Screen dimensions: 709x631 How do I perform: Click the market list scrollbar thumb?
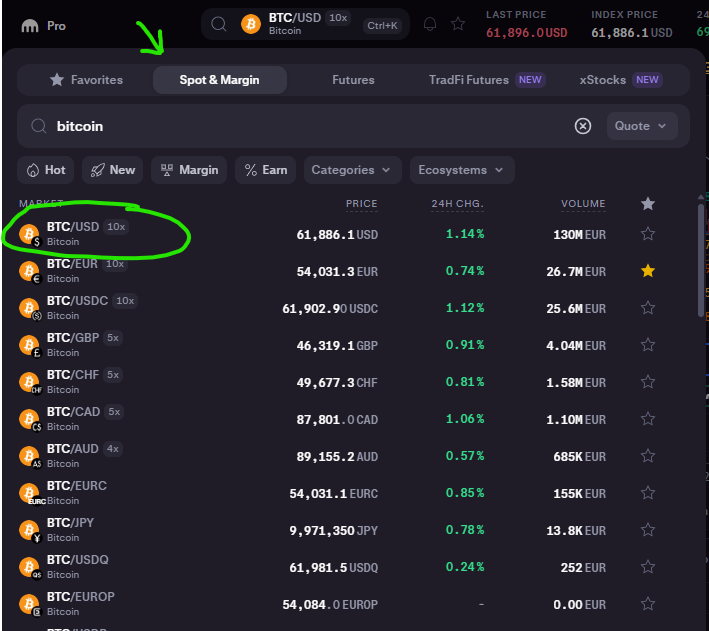(x=701, y=261)
